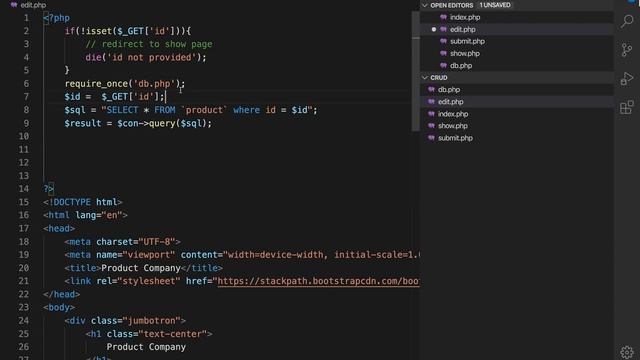640x360 pixels.
Task: Click PHP icon beside db.php in Open Editors
Action: coord(444,65)
